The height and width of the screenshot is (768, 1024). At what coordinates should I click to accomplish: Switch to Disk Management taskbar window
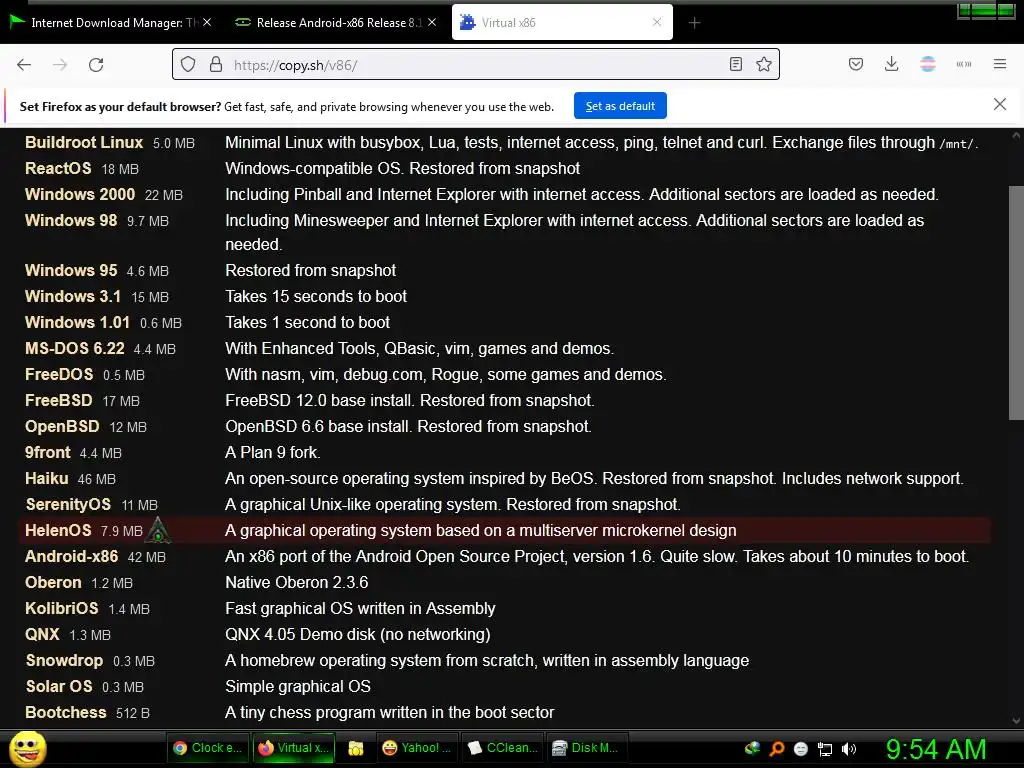[x=585, y=748]
